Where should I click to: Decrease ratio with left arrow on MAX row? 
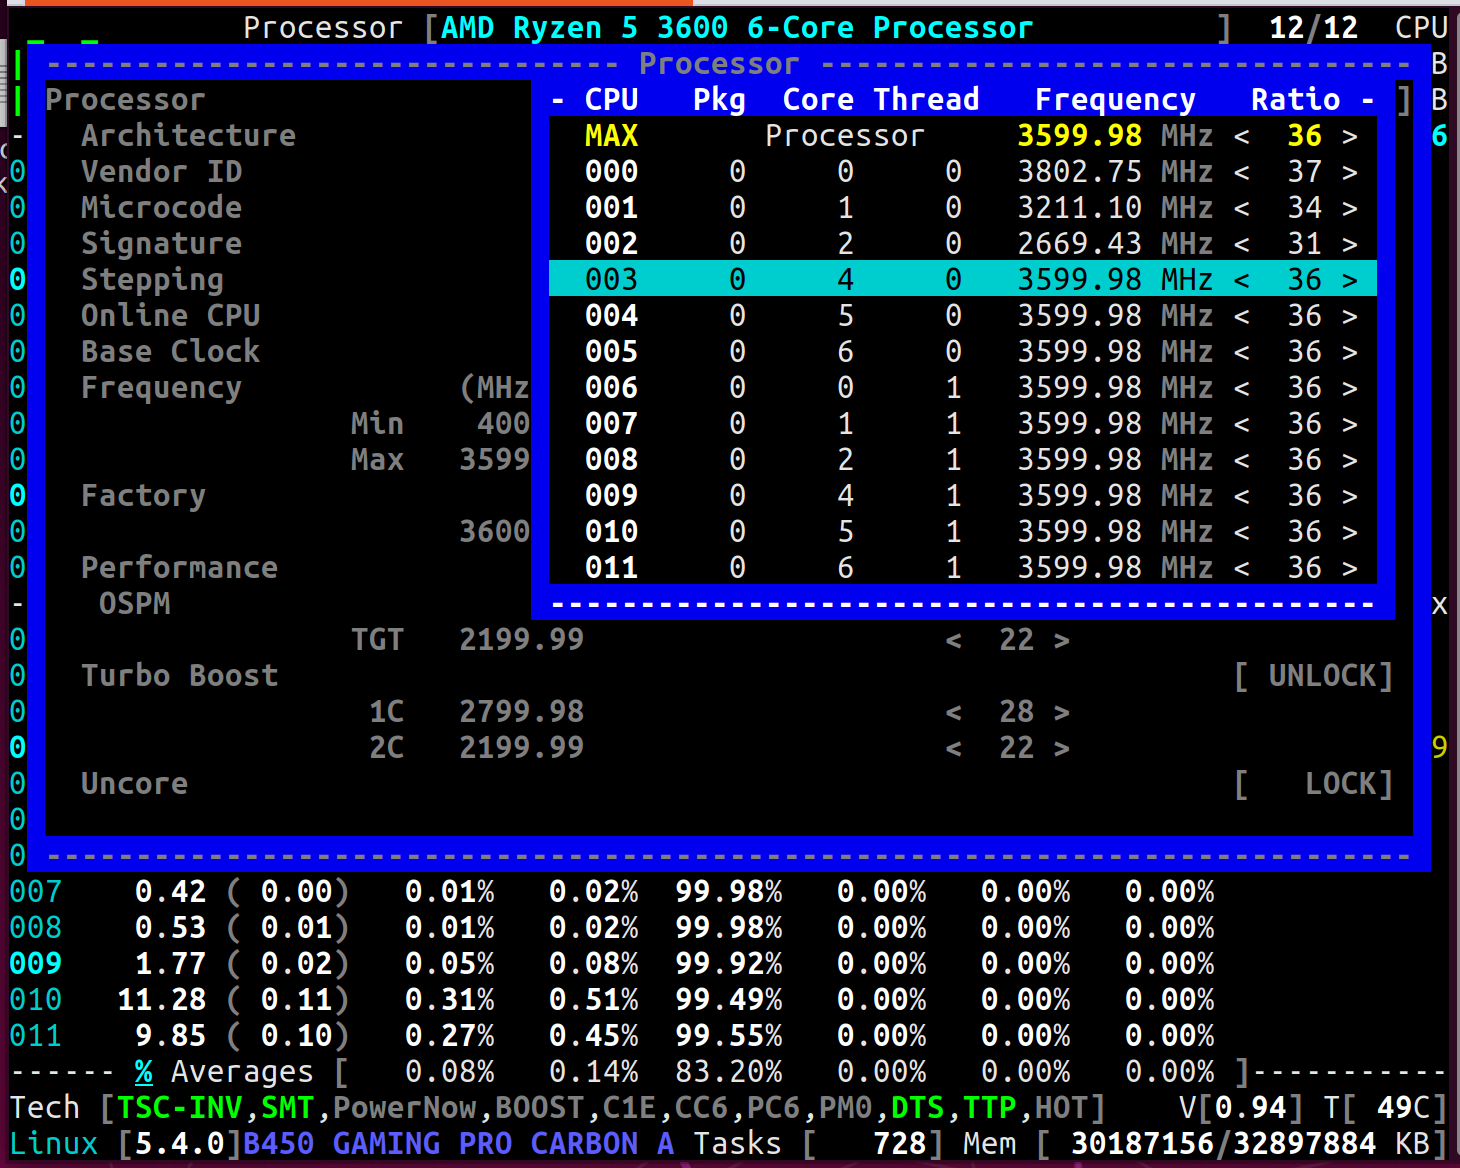point(1241,136)
